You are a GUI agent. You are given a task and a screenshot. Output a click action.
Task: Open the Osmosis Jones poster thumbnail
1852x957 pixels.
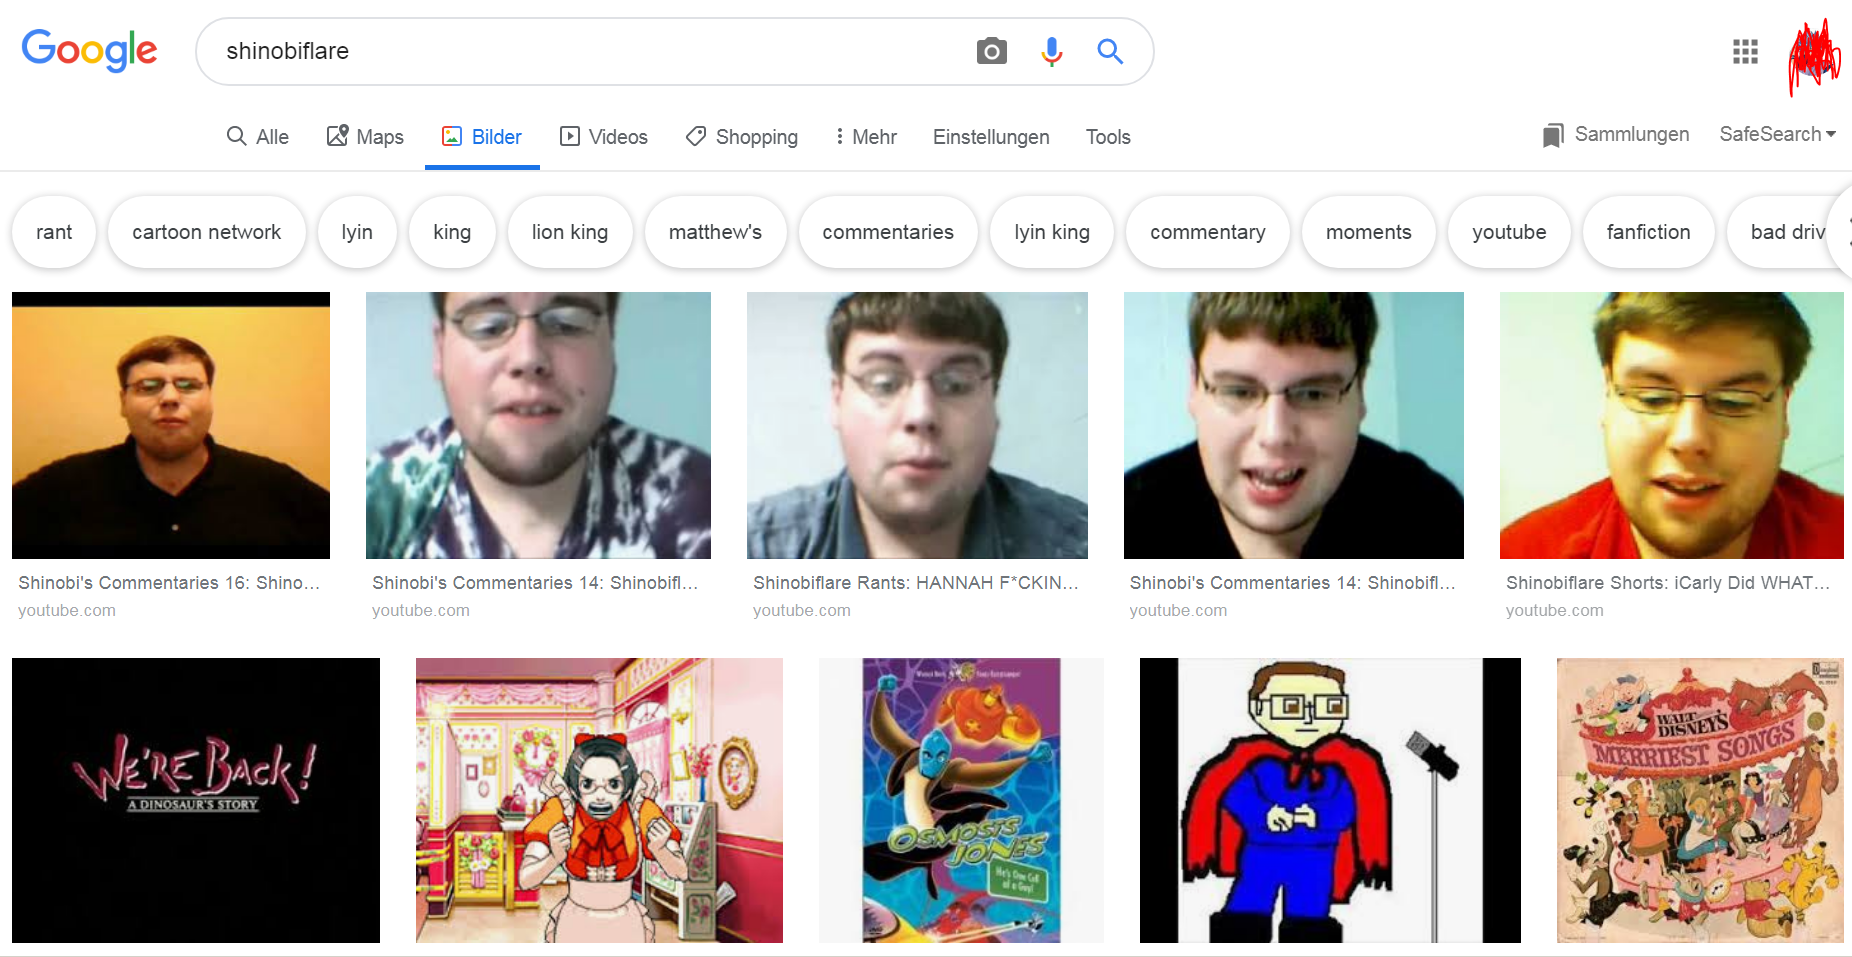point(961,800)
